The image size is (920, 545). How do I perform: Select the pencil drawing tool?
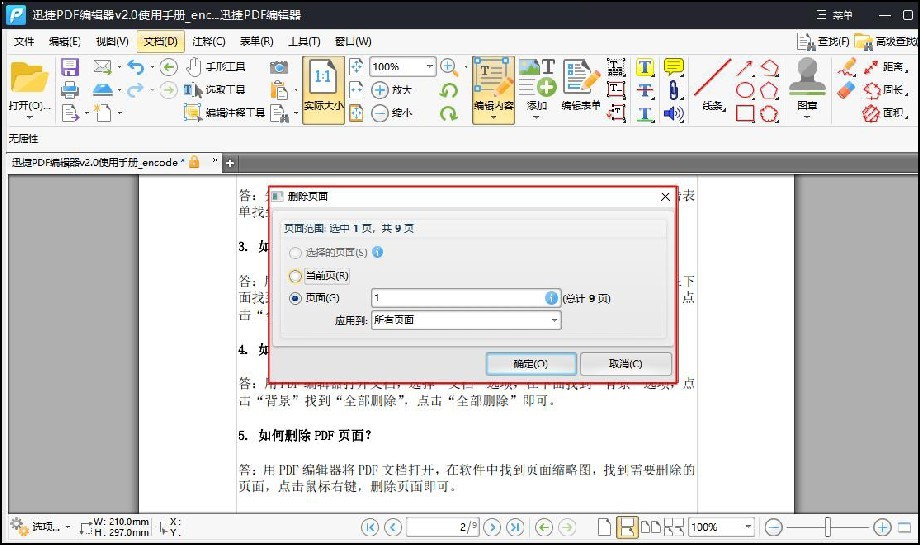[x=846, y=67]
